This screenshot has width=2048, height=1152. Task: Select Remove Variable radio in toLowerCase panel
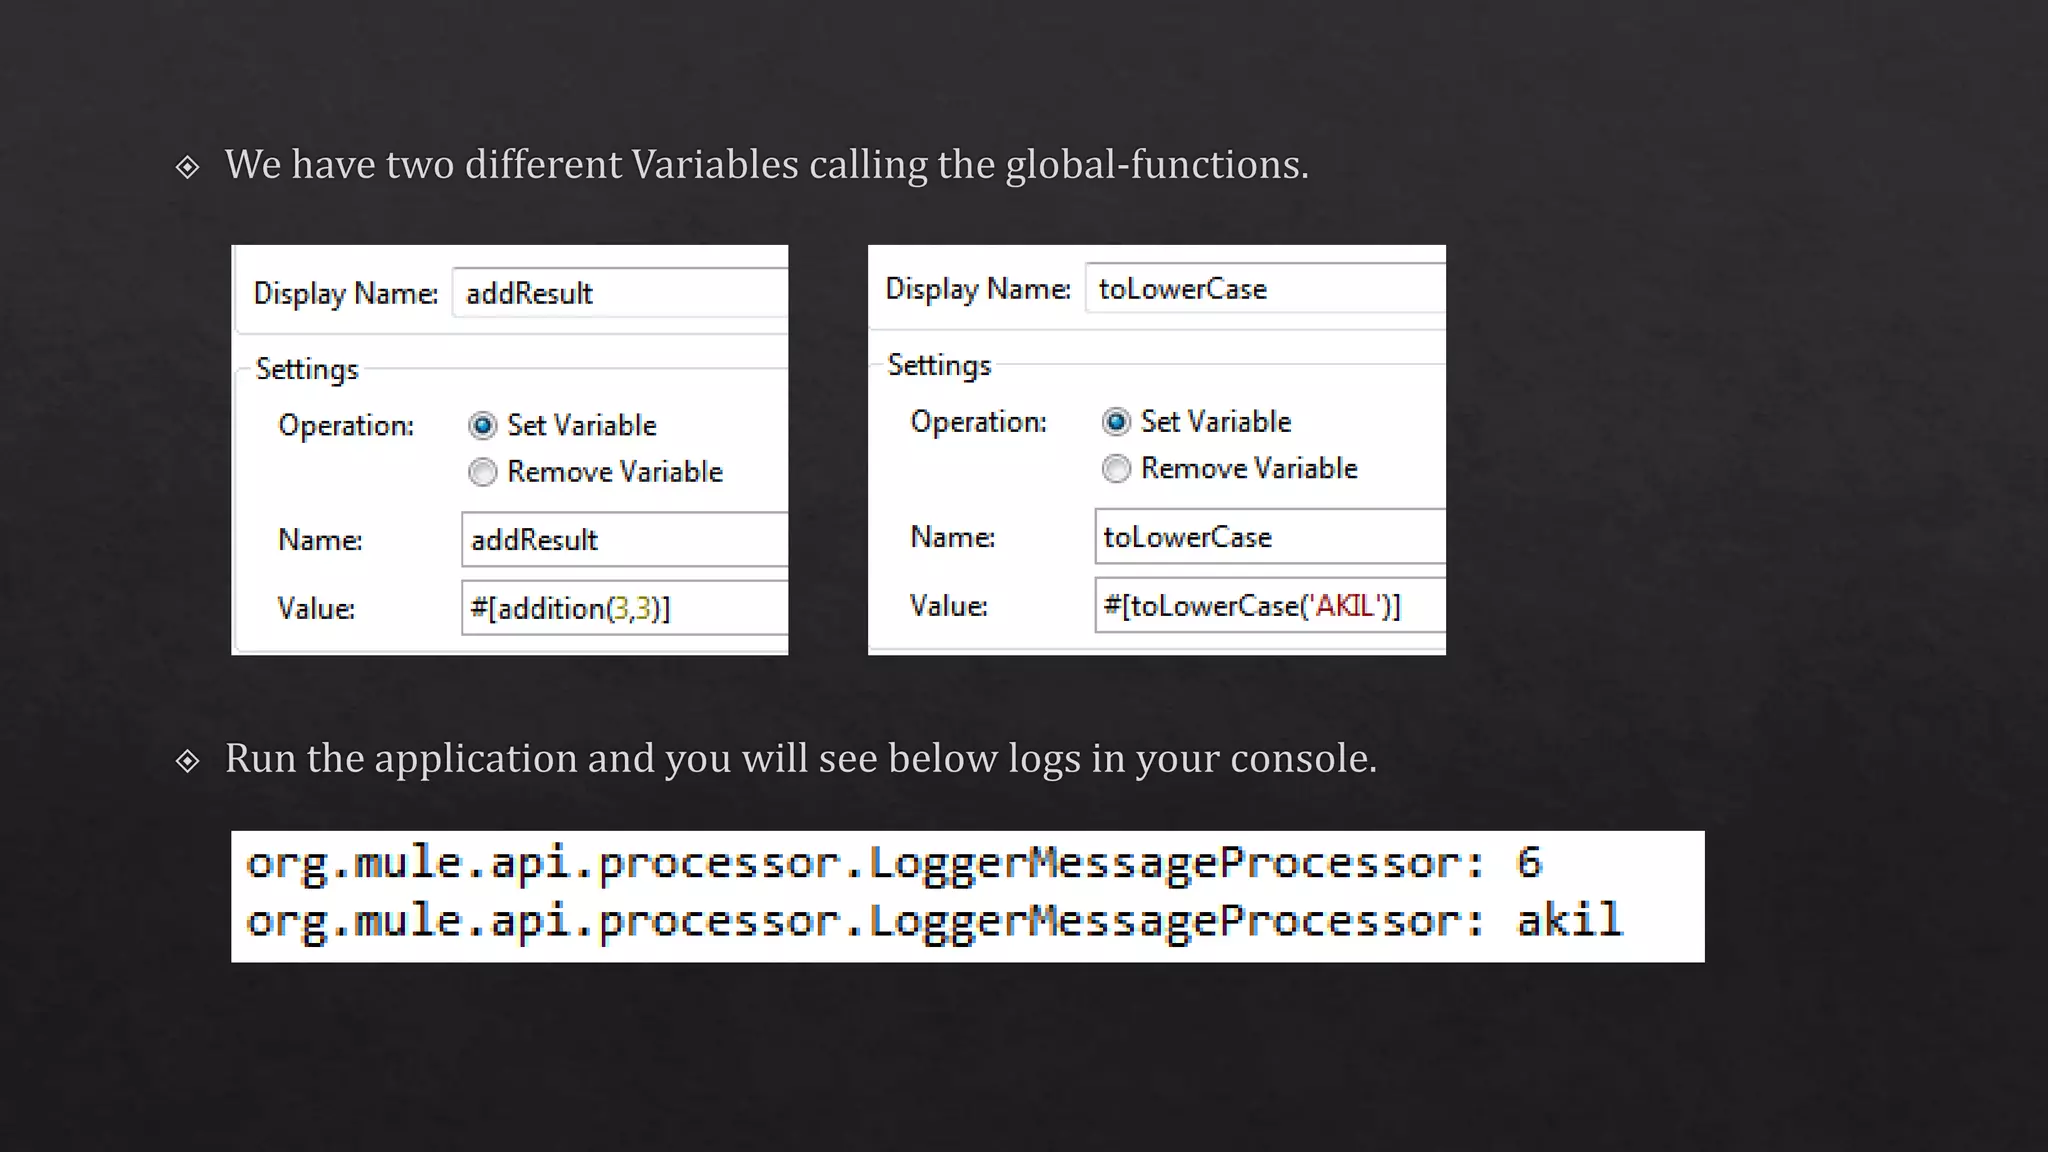[x=1116, y=469]
